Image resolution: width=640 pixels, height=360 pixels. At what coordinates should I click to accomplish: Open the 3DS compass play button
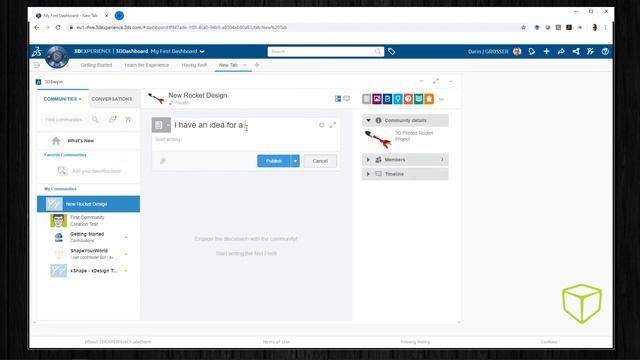pos(57,57)
